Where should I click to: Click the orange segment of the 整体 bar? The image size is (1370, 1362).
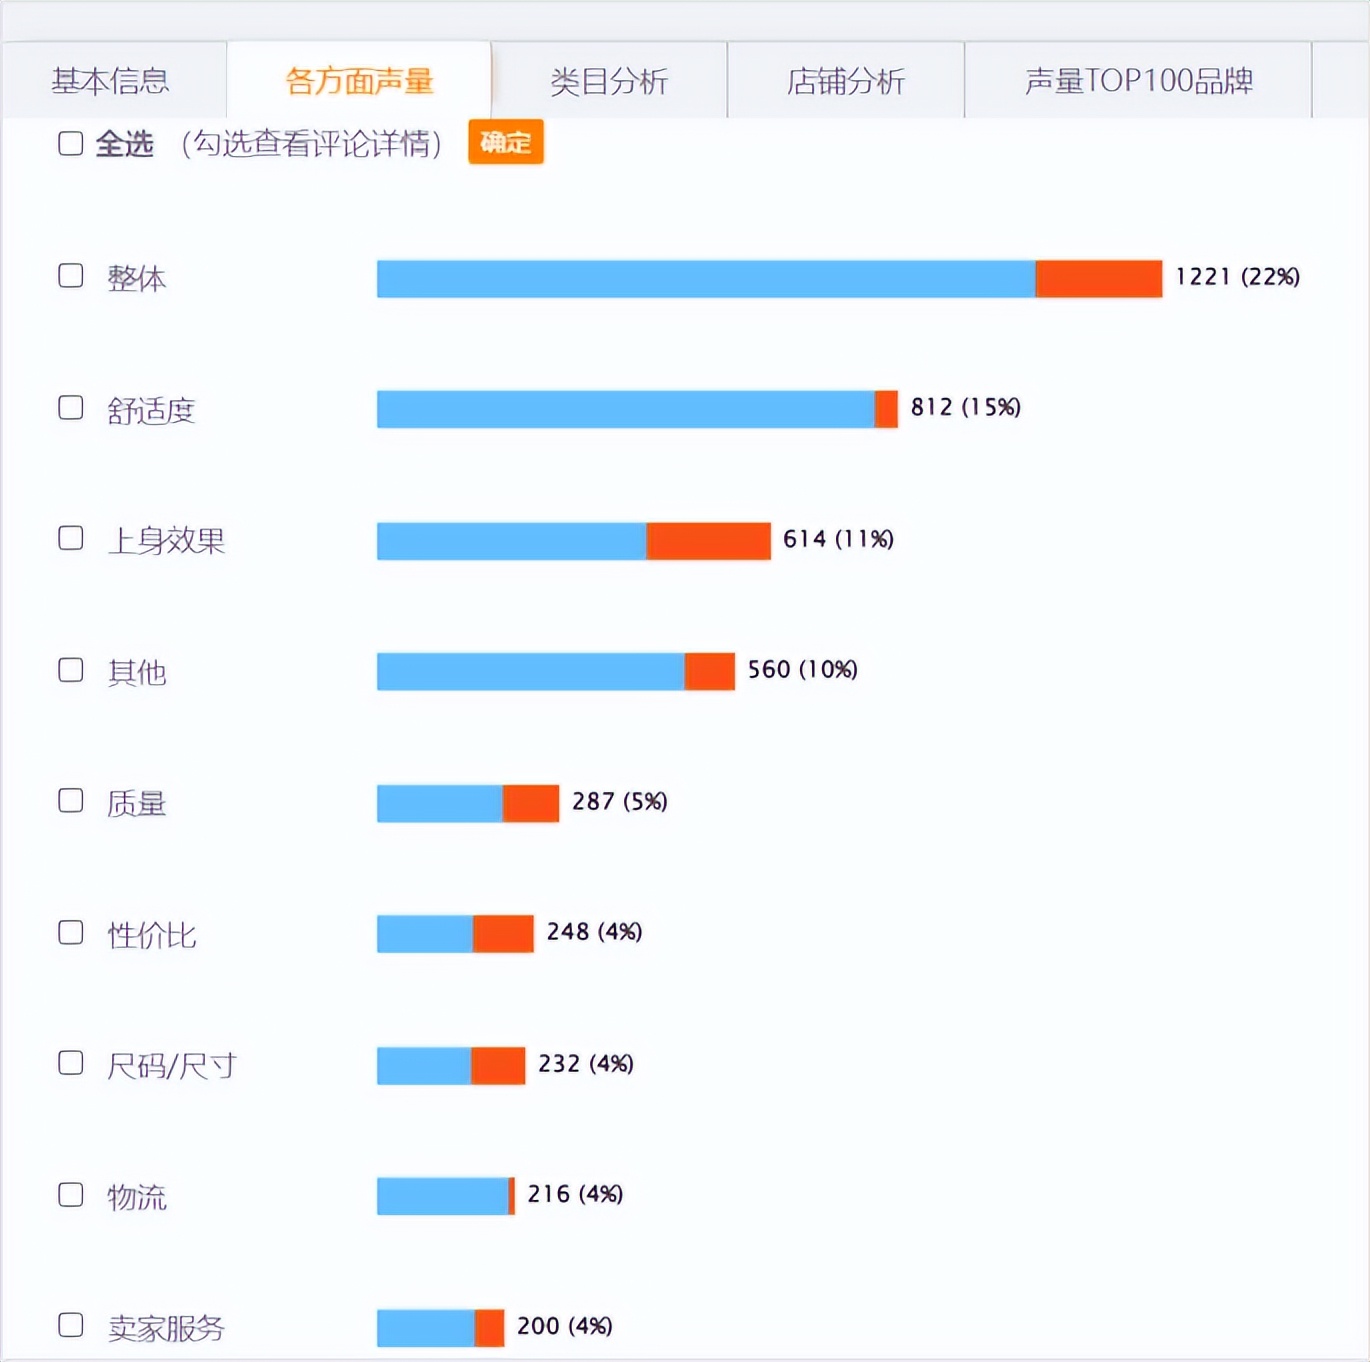point(1098,278)
